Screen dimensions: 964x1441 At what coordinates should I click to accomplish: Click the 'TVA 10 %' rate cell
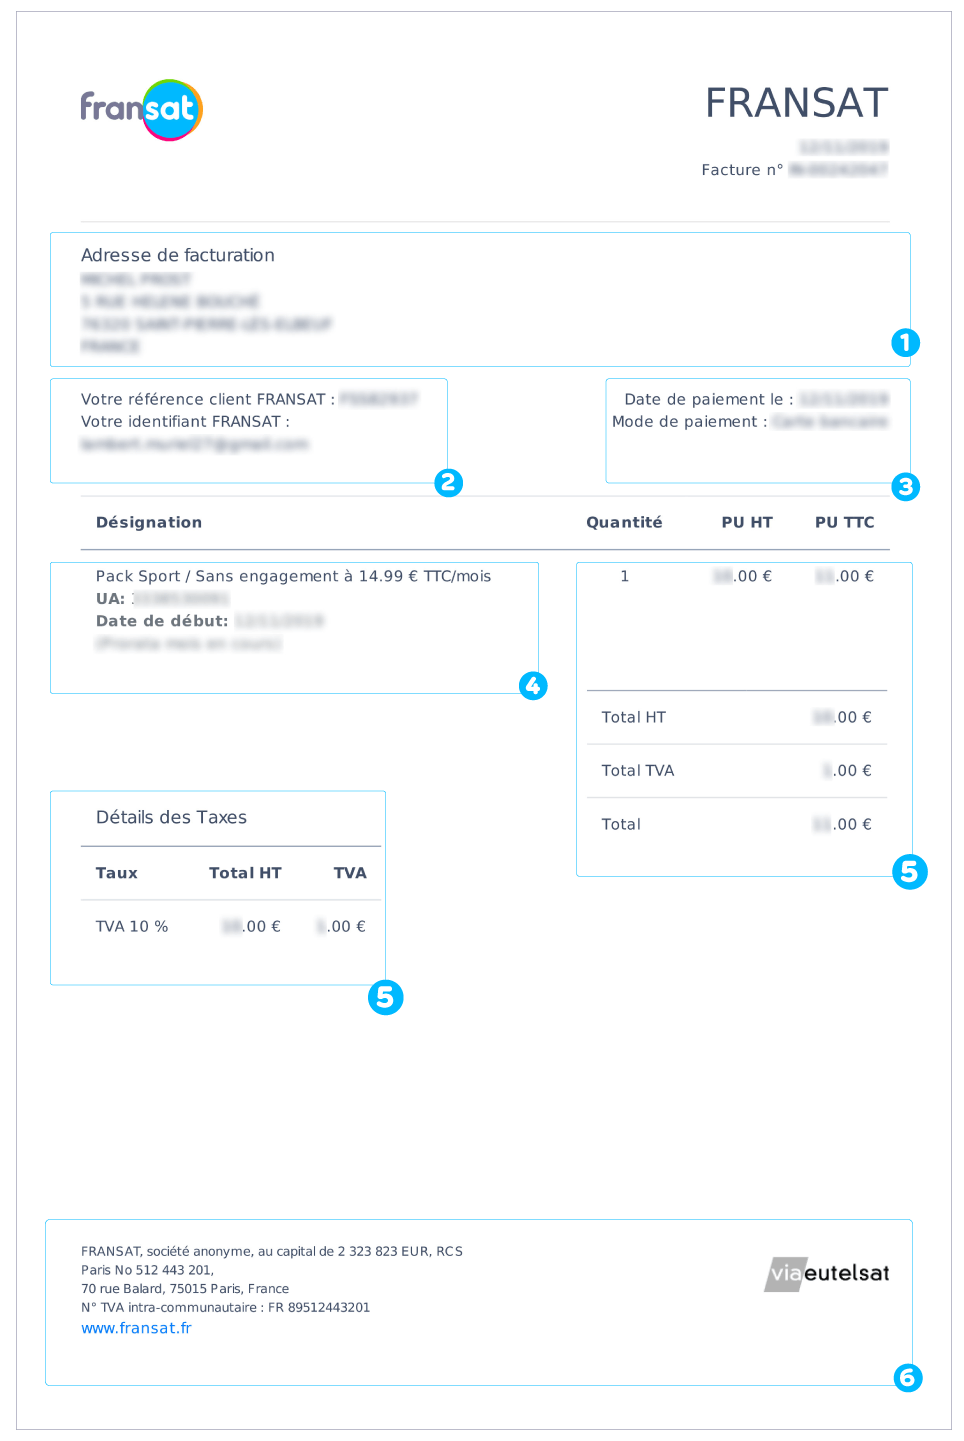(132, 927)
